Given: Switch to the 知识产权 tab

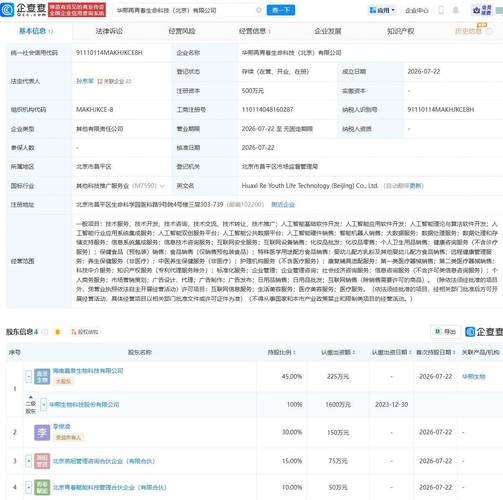Looking at the screenshot, I should 400,31.
